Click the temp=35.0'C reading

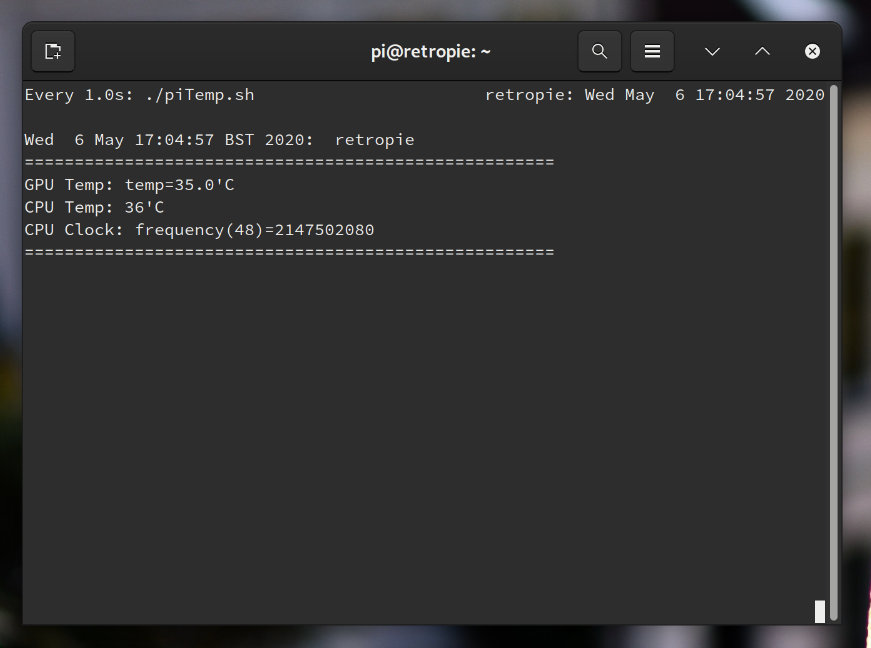179,185
